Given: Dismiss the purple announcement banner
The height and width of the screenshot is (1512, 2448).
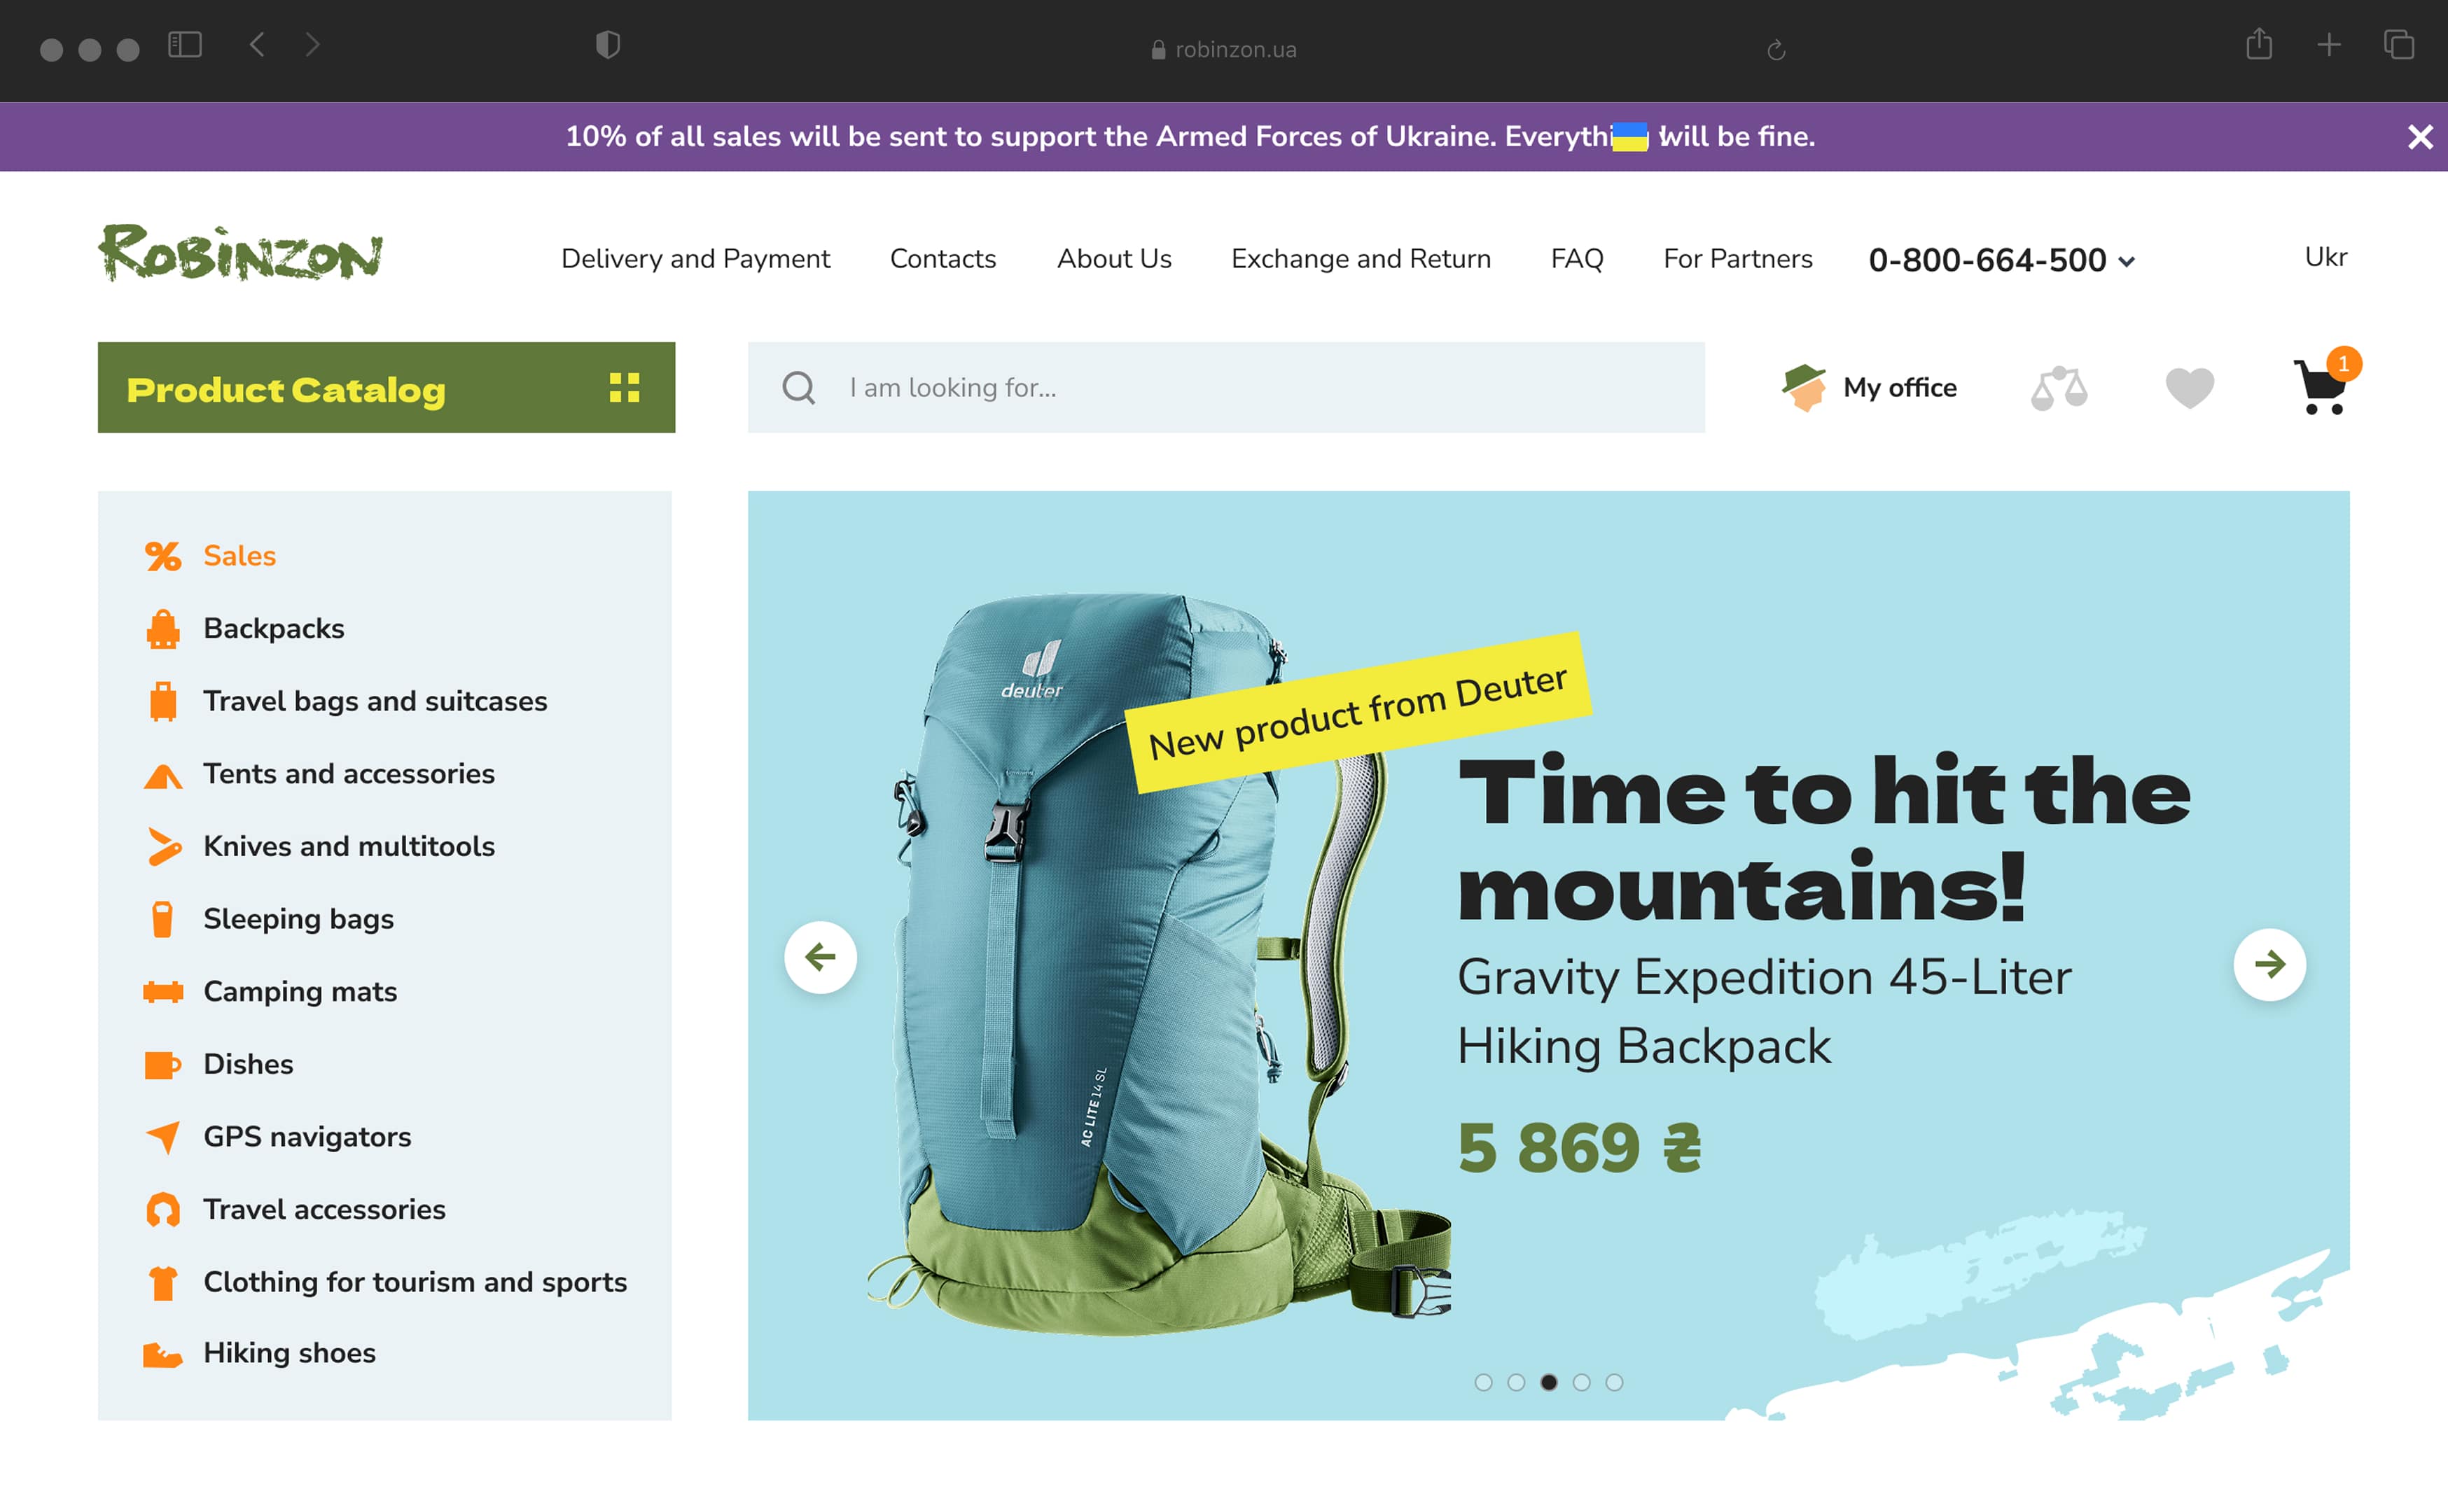Looking at the screenshot, I should pyautogui.click(x=2419, y=137).
